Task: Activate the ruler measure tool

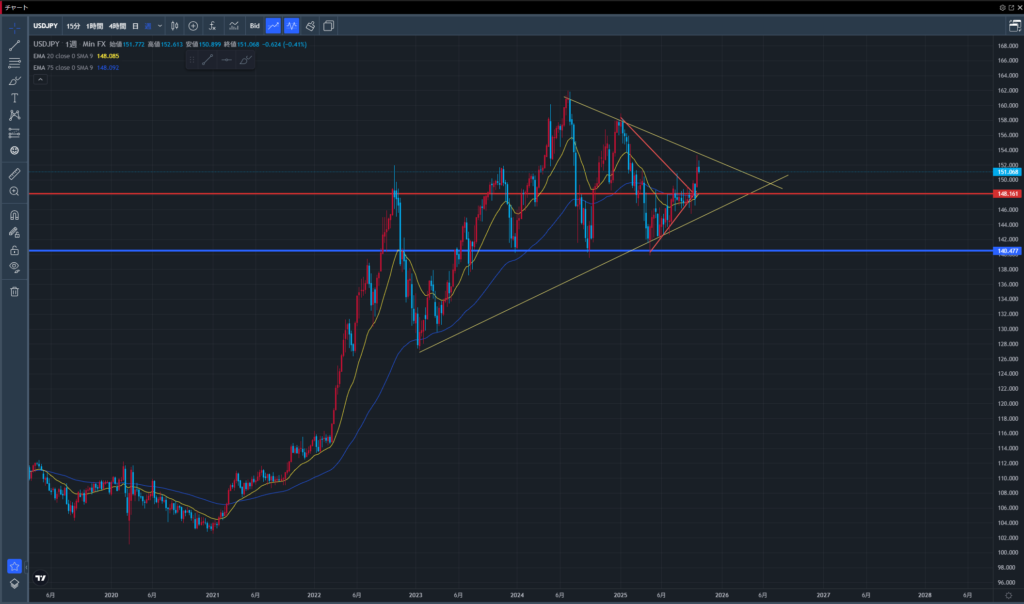Action: click(14, 174)
